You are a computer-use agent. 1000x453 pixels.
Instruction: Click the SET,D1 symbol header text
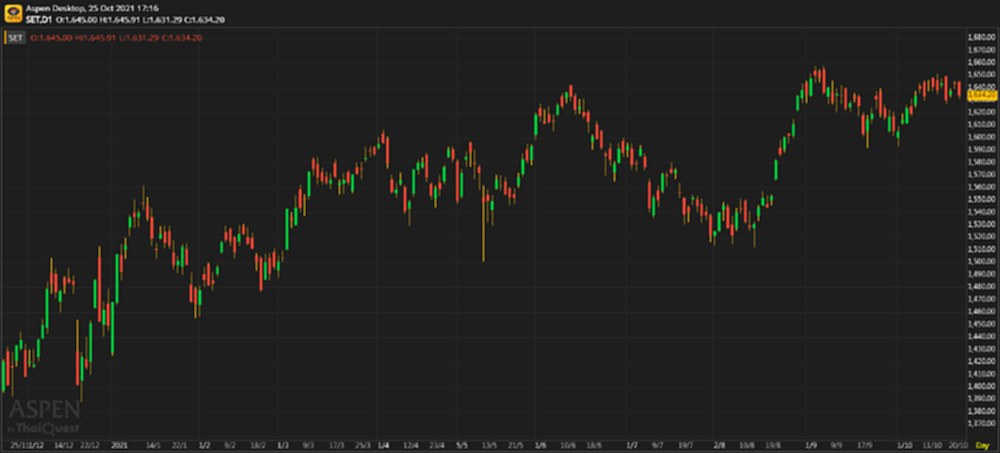(40, 20)
